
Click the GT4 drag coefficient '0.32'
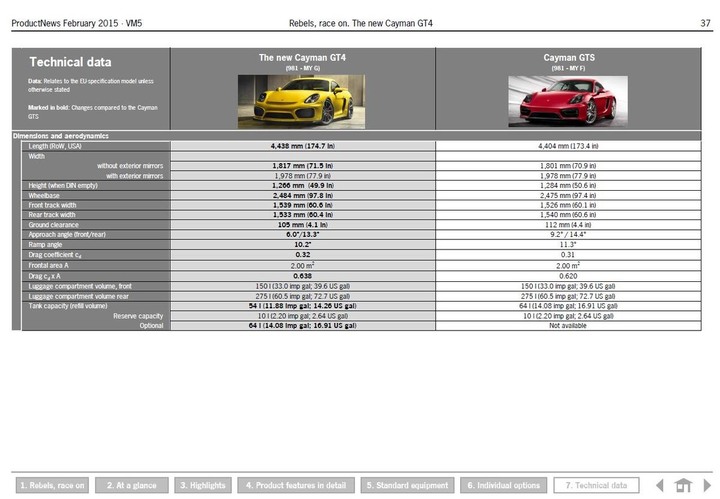pyautogui.click(x=303, y=255)
